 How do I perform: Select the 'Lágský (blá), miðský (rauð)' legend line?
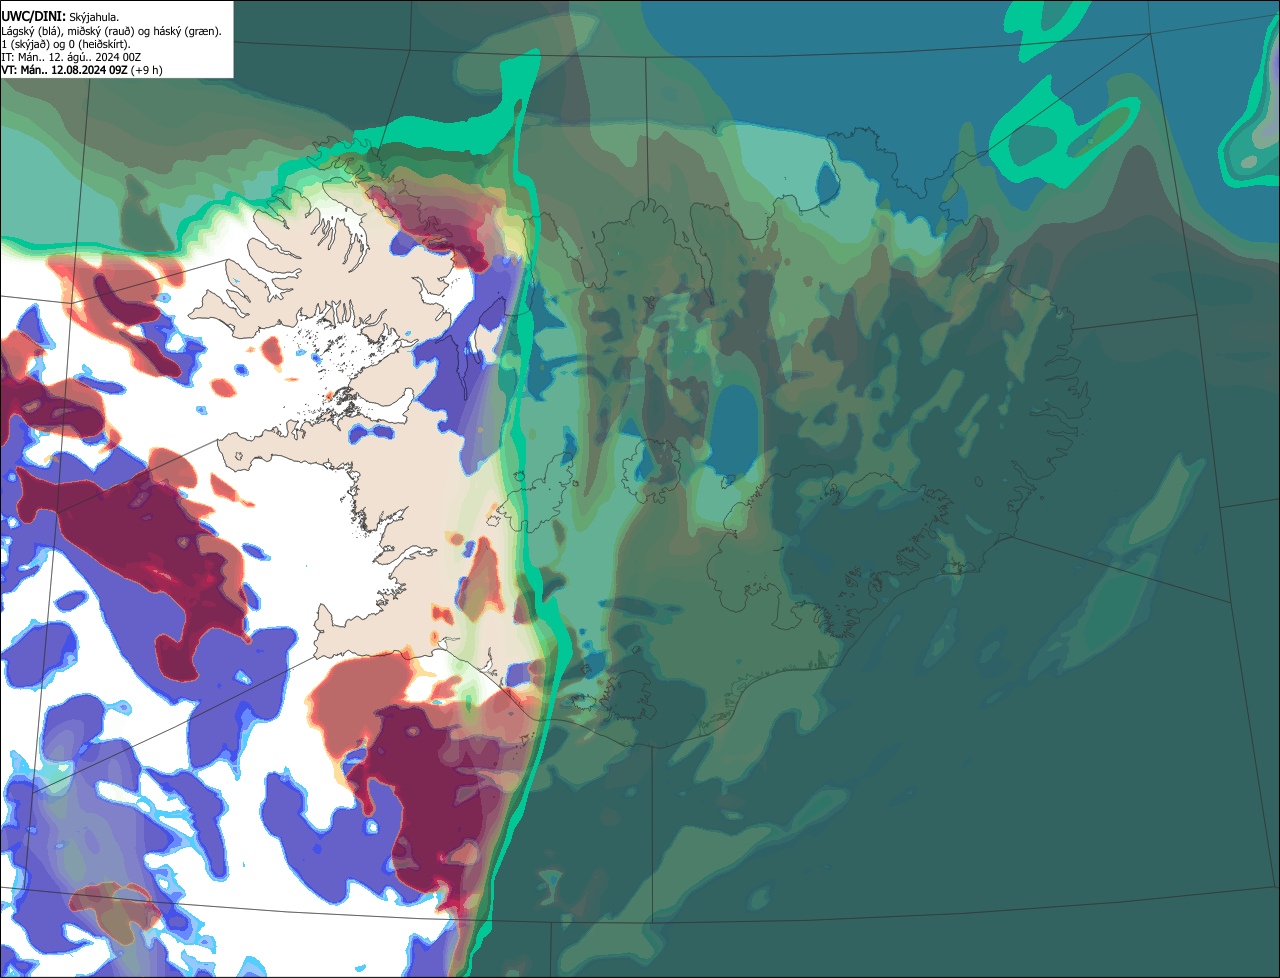click(x=112, y=31)
